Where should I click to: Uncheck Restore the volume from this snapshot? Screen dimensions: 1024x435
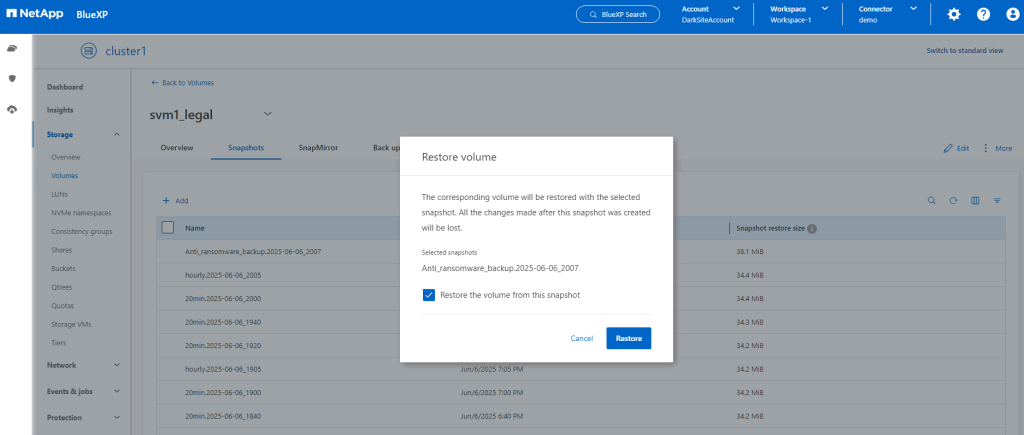[x=429, y=295]
